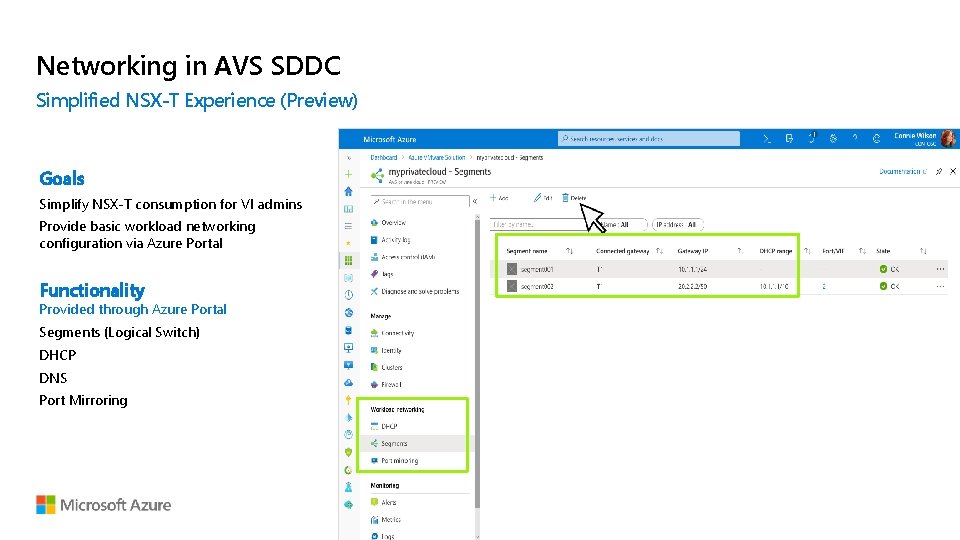Pin the blade using the pin icon
The width and height of the screenshot is (960, 540).
click(939, 172)
